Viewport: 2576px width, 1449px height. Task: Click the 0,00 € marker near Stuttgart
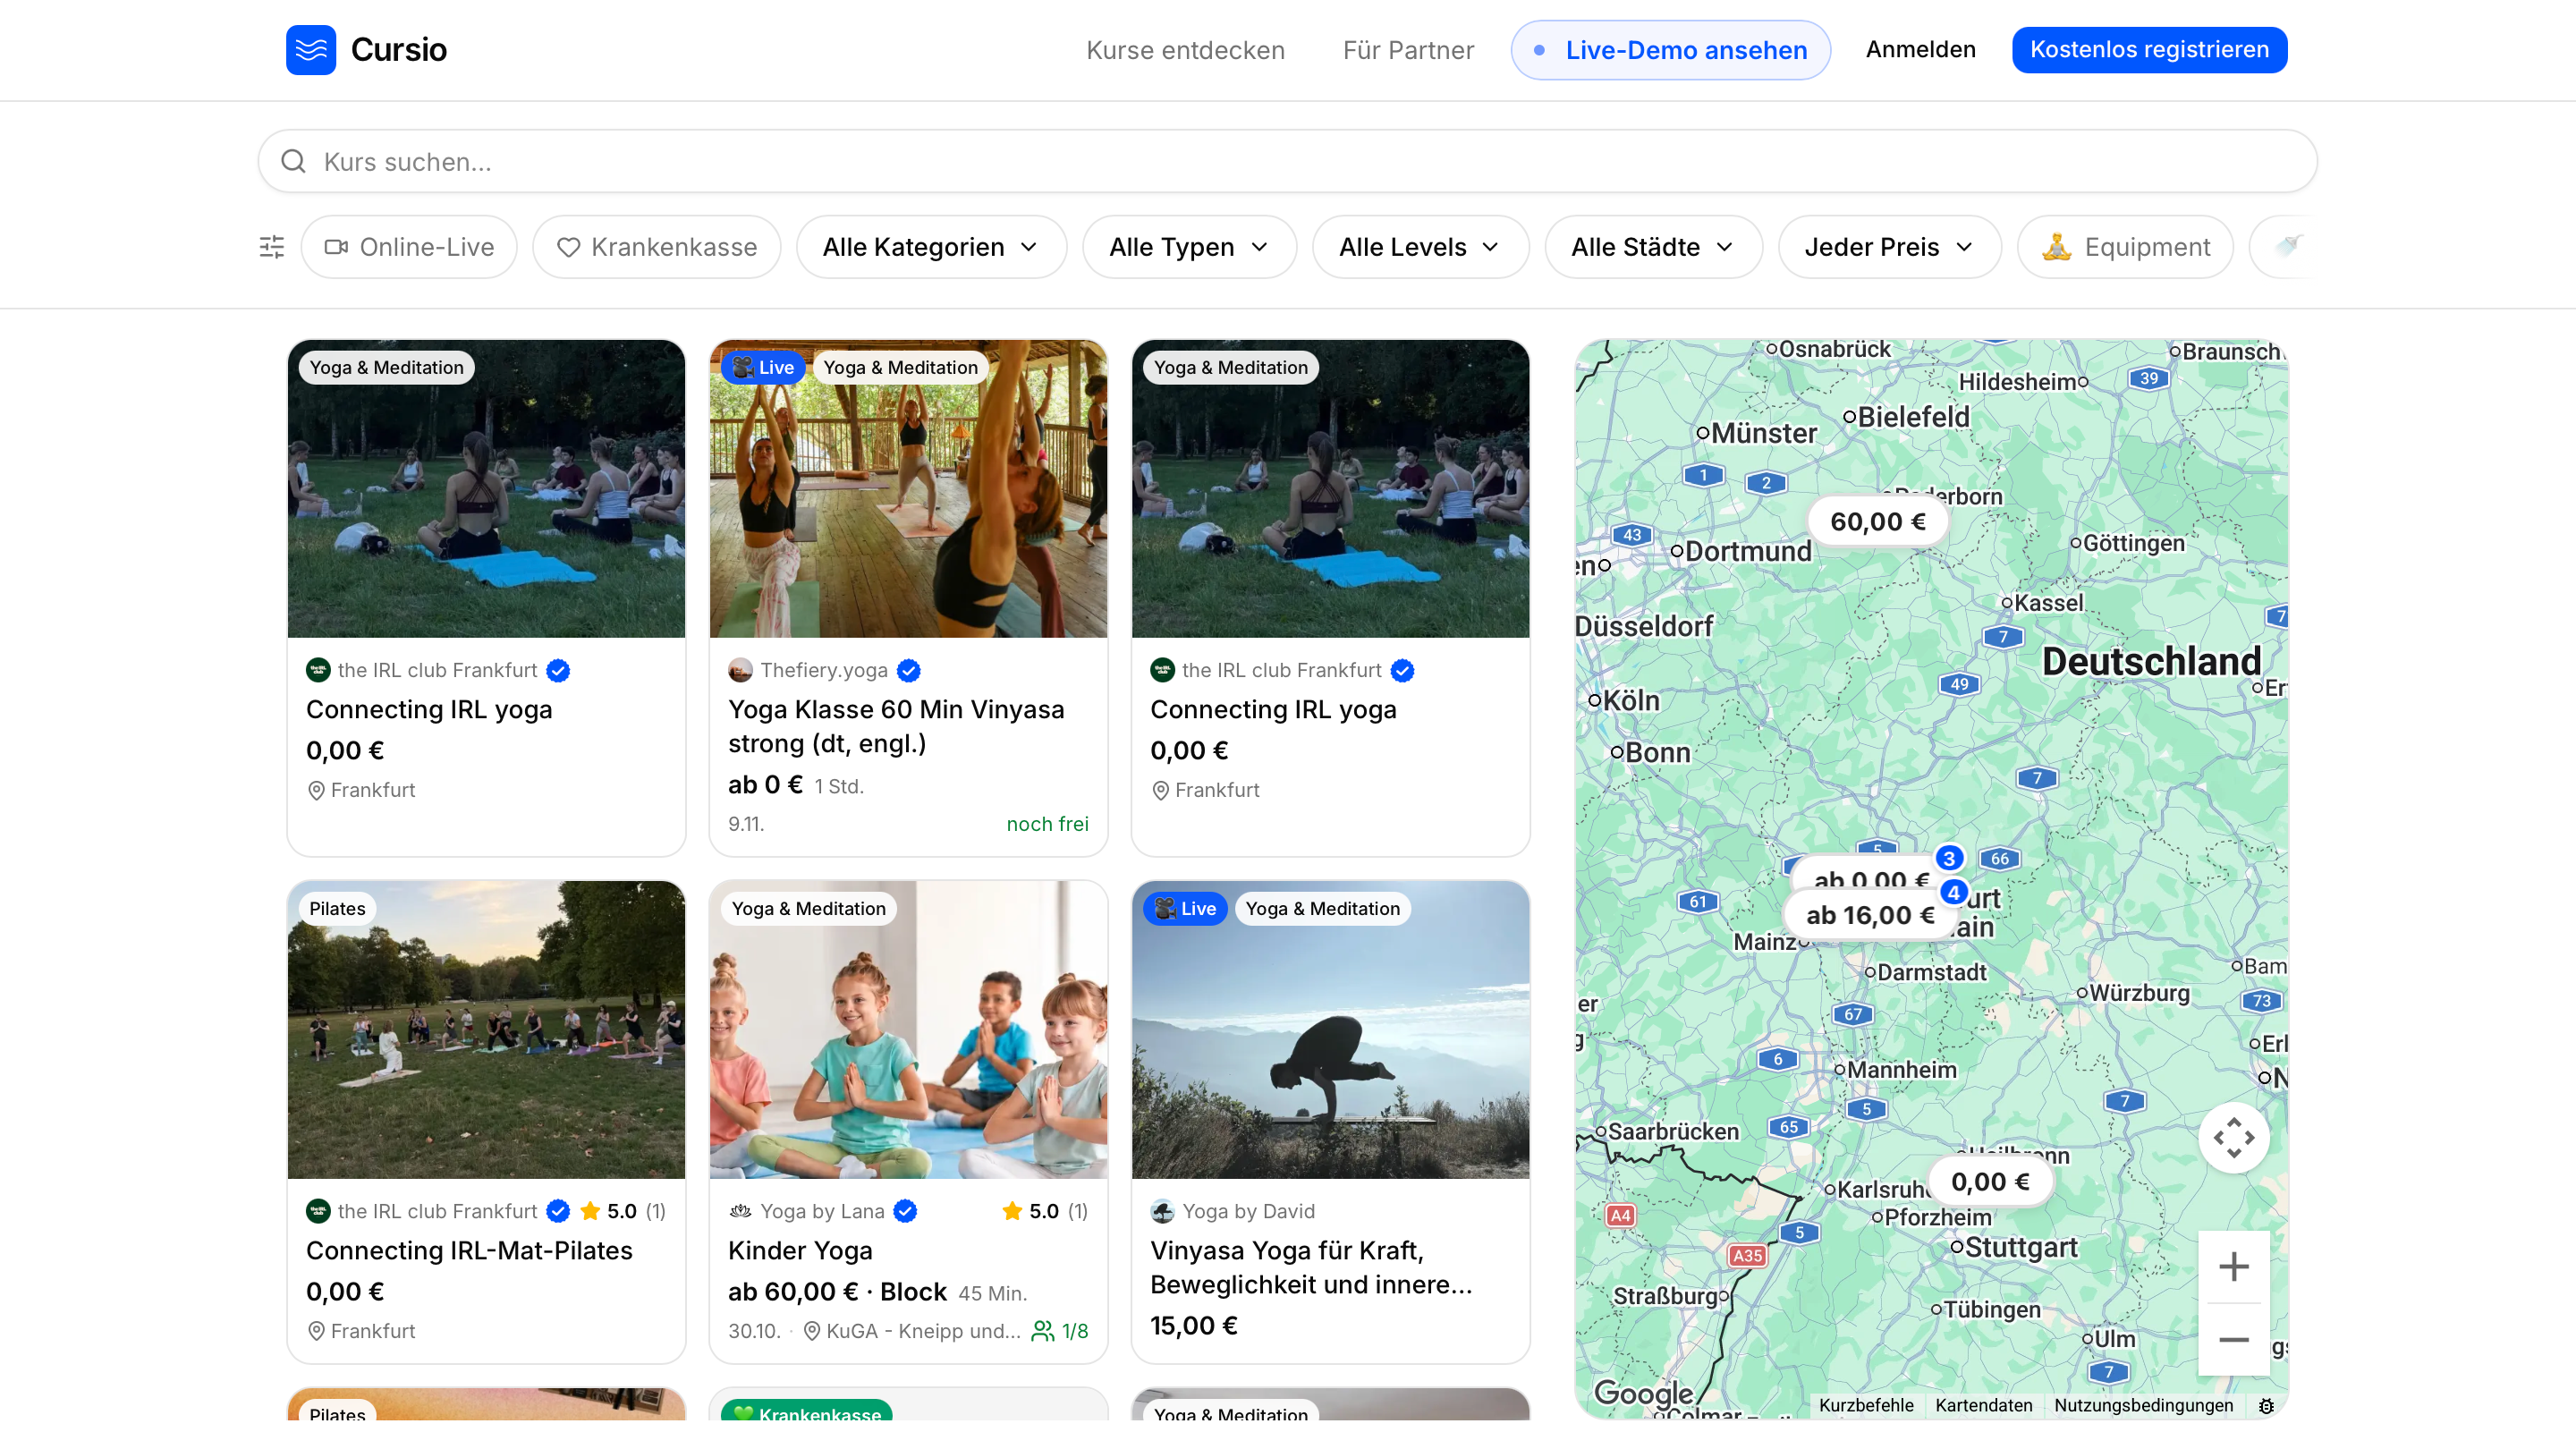click(1989, 1181)
